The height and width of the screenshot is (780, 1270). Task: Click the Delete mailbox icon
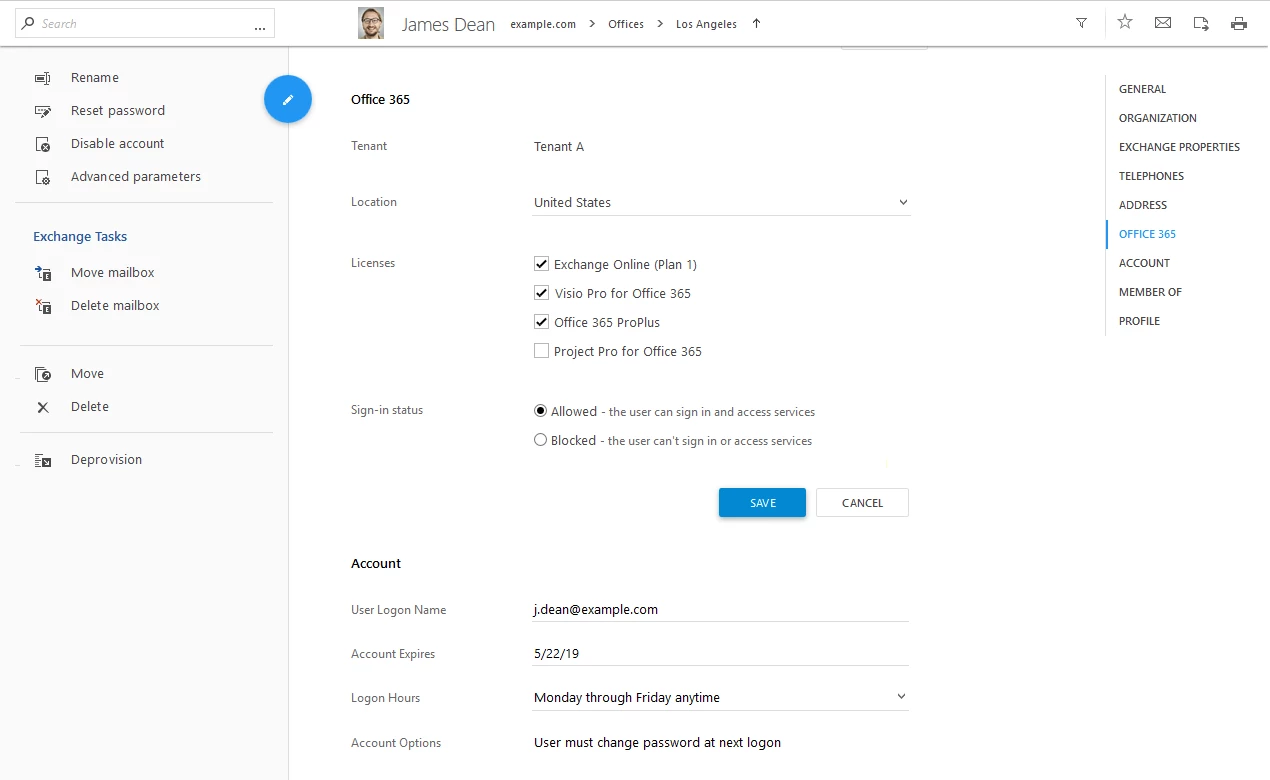pyautogui.click(x=43, y=306)
